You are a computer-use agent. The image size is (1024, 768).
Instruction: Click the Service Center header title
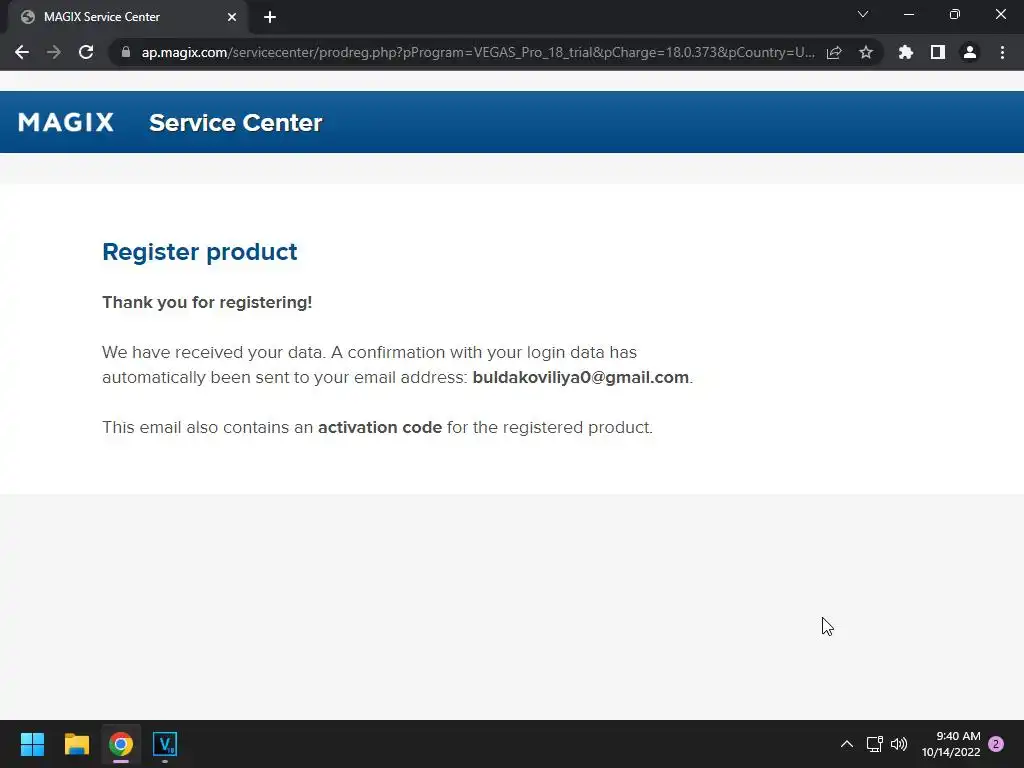(x=236, y=123)
